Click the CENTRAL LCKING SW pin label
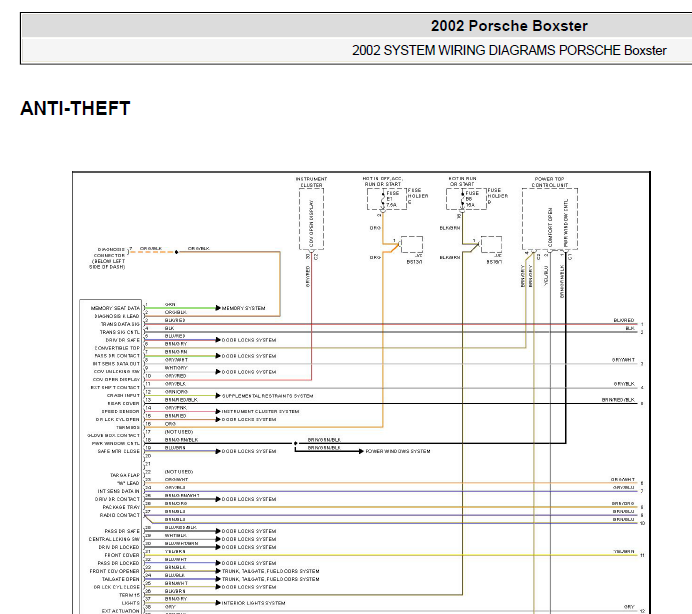Viewport: 692px width, 614px height. pos(114,539)
